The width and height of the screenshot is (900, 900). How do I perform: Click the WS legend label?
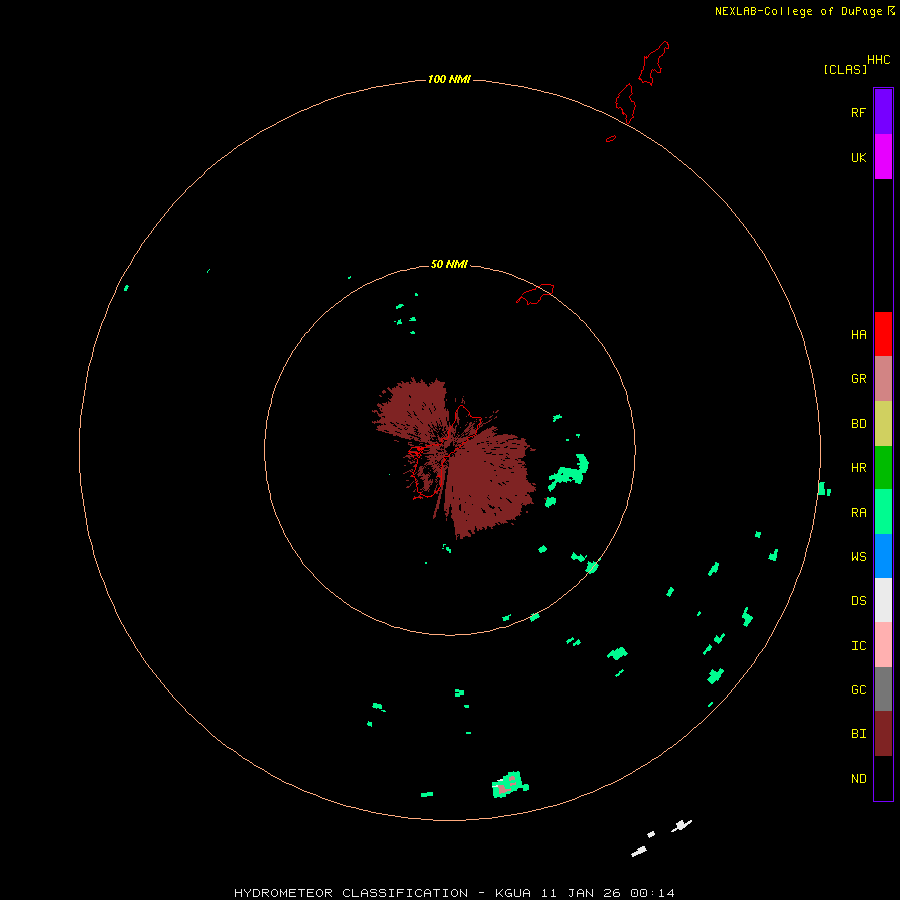858,557
